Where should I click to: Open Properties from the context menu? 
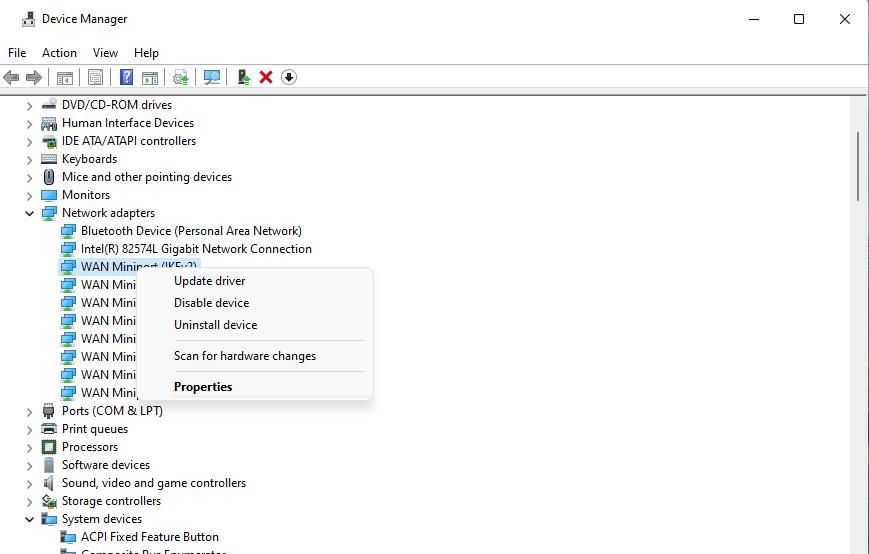tap(203, 387)
